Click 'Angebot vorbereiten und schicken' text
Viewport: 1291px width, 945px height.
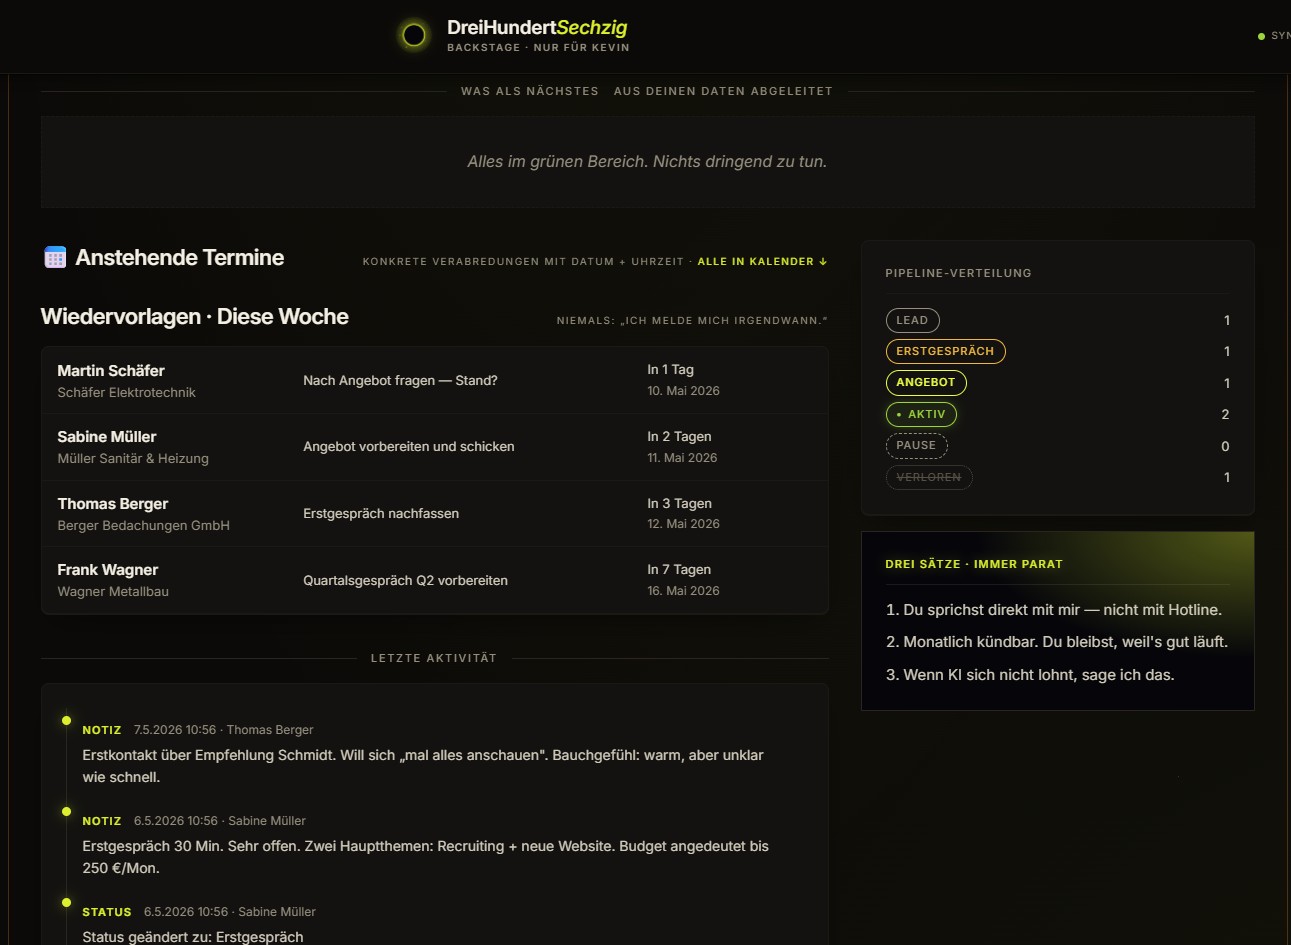[409, 447]
